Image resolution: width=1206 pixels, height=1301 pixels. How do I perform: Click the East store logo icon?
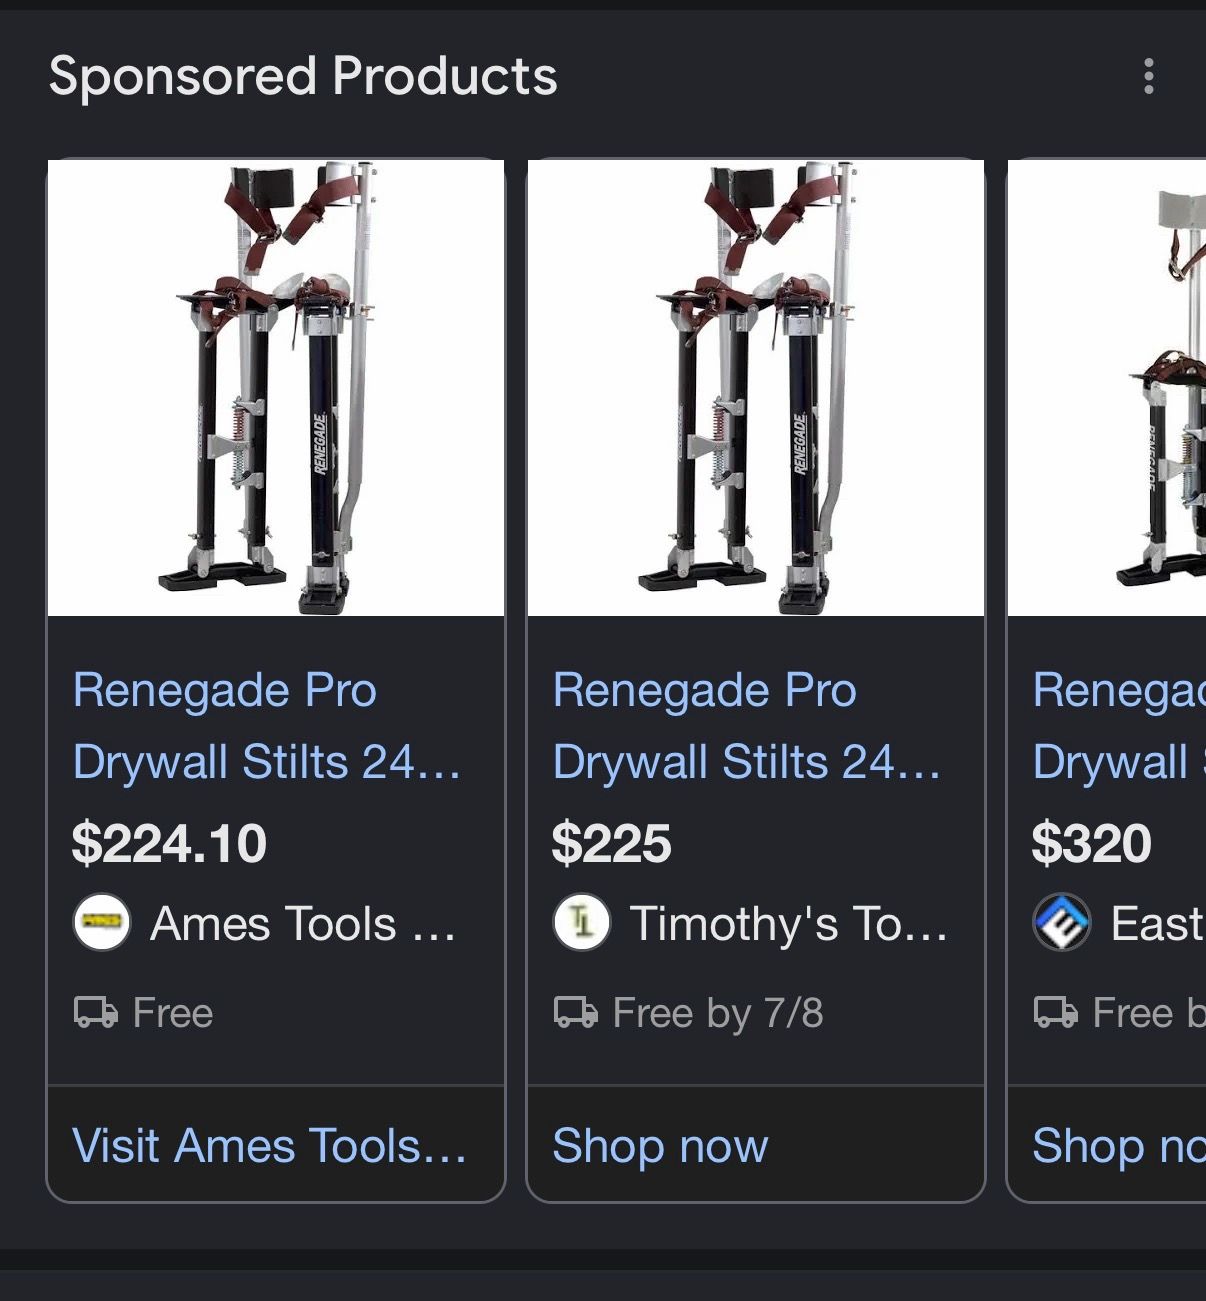click(x=1062, y=922)
